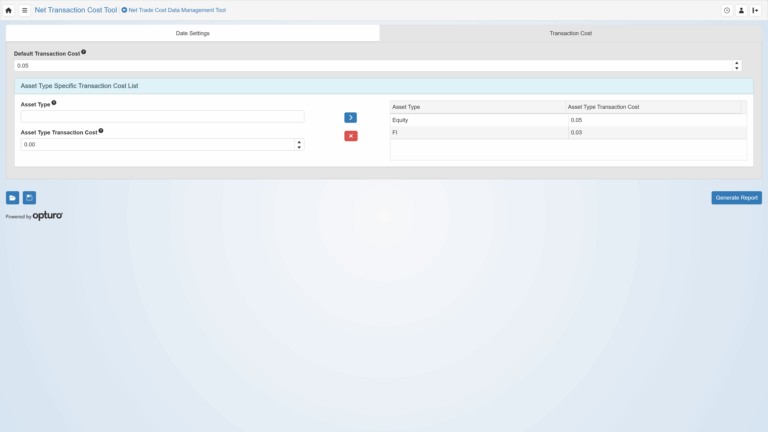Click the Asset Type help icon
Viewport: 768px width, 432px height.
54,103
